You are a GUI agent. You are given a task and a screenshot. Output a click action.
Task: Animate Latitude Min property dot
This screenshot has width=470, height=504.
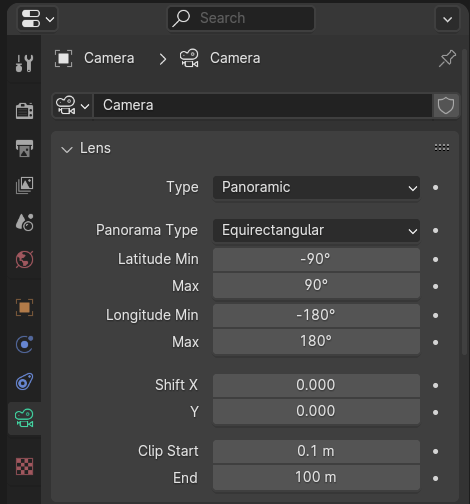point(435,259)
